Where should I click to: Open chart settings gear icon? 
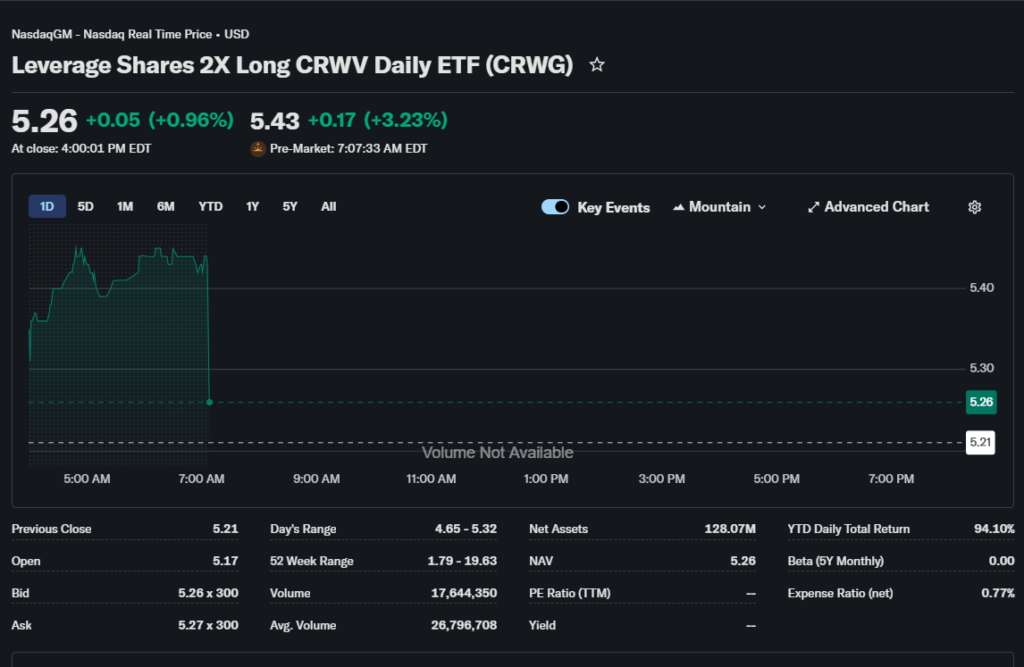[x=975, y=207]
